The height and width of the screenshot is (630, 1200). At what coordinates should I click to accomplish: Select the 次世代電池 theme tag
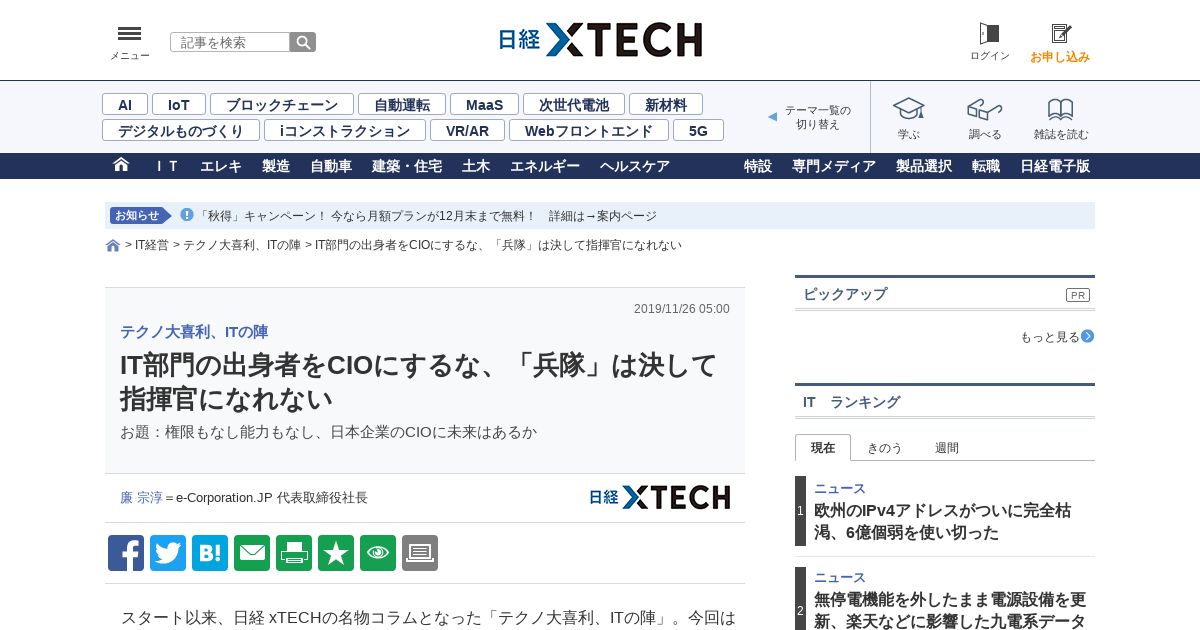[x=574, y=104]
